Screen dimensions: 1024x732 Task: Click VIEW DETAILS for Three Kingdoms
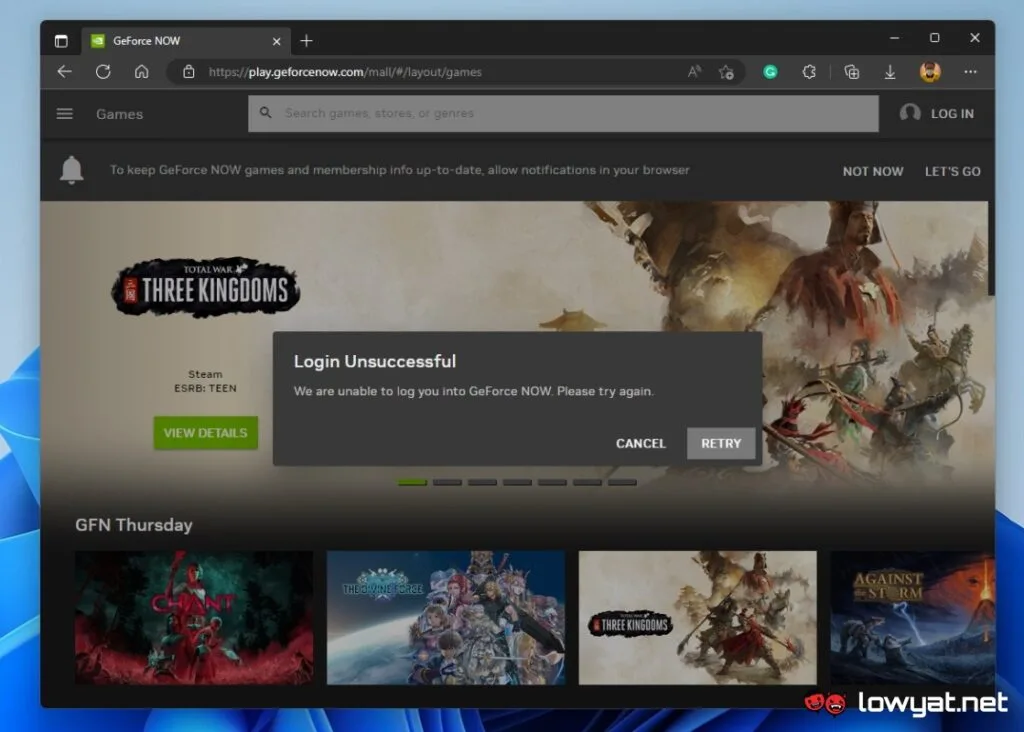pyautogui.click(x=206, y=433)
